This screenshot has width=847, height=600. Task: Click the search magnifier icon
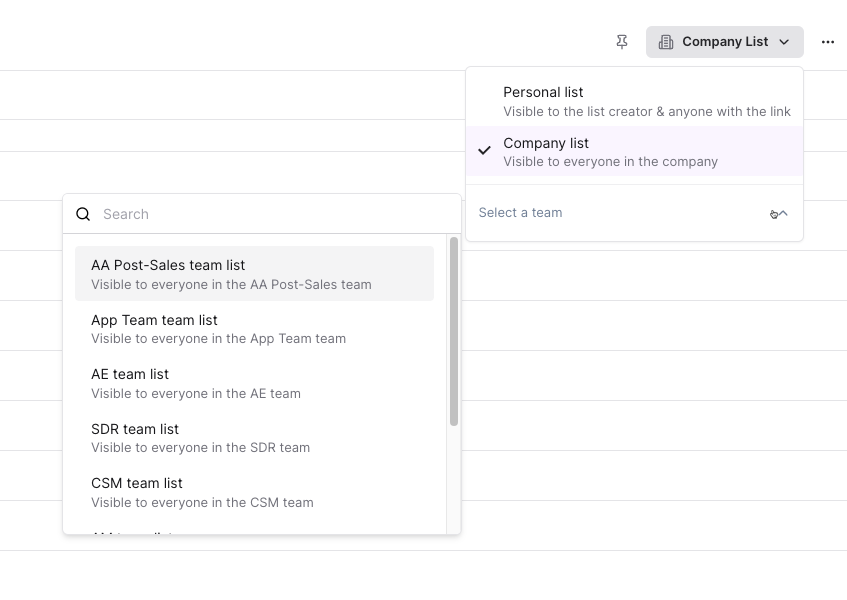pos(84,214)
